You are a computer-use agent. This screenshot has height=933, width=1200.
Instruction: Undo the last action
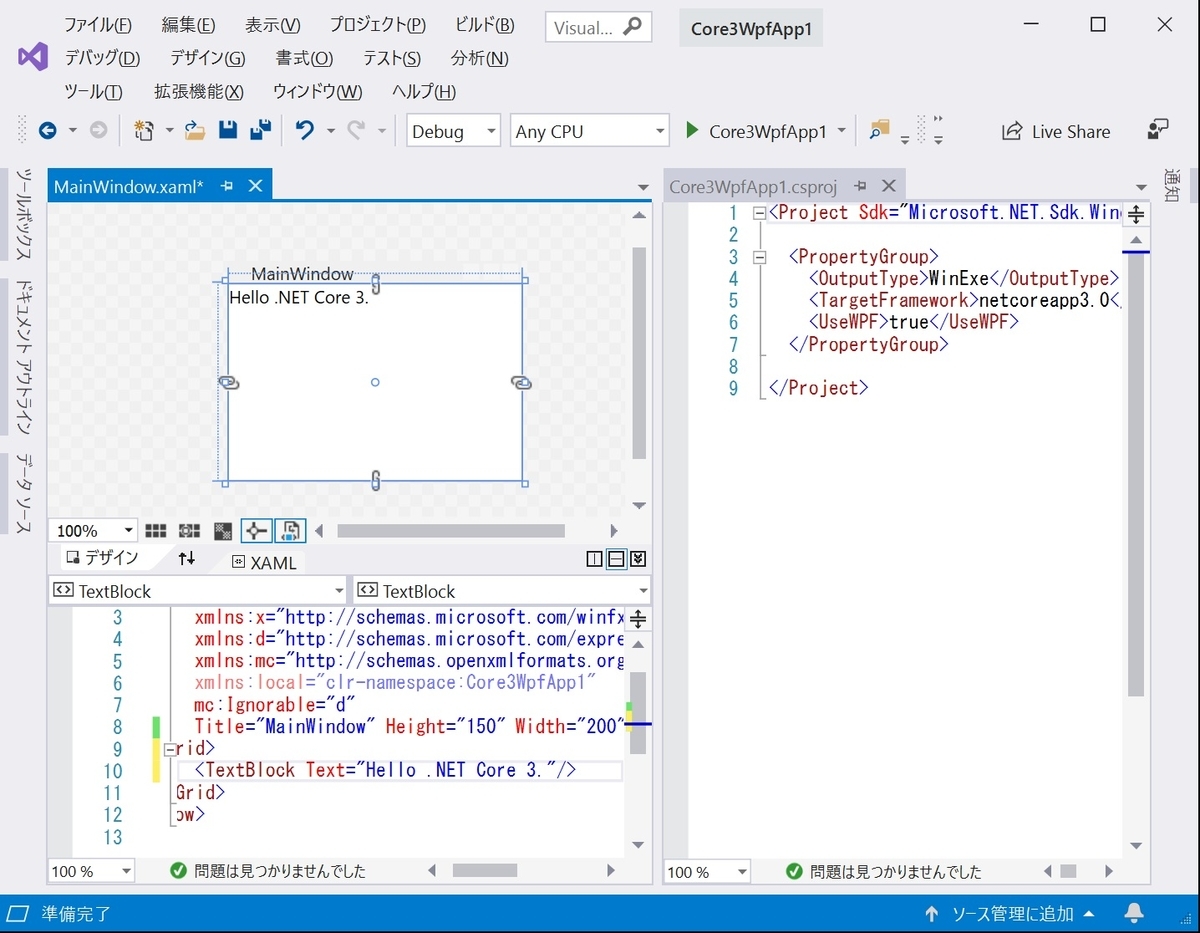pyautogui.click(x=305, y=131)
